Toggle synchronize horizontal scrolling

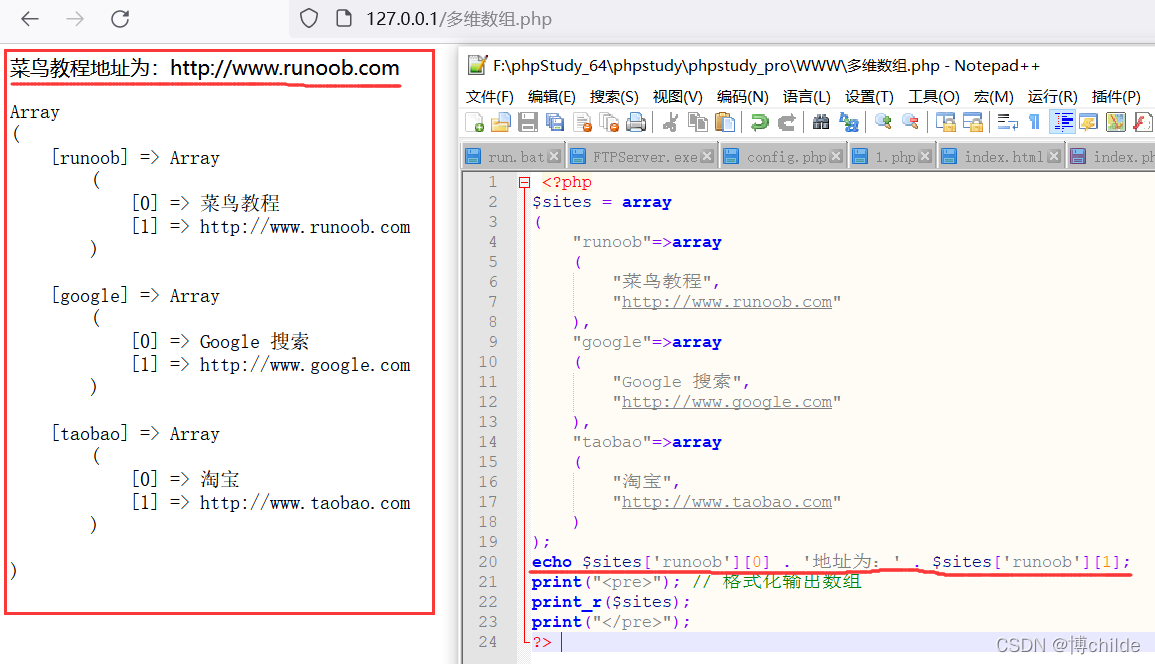pos(972,122)
